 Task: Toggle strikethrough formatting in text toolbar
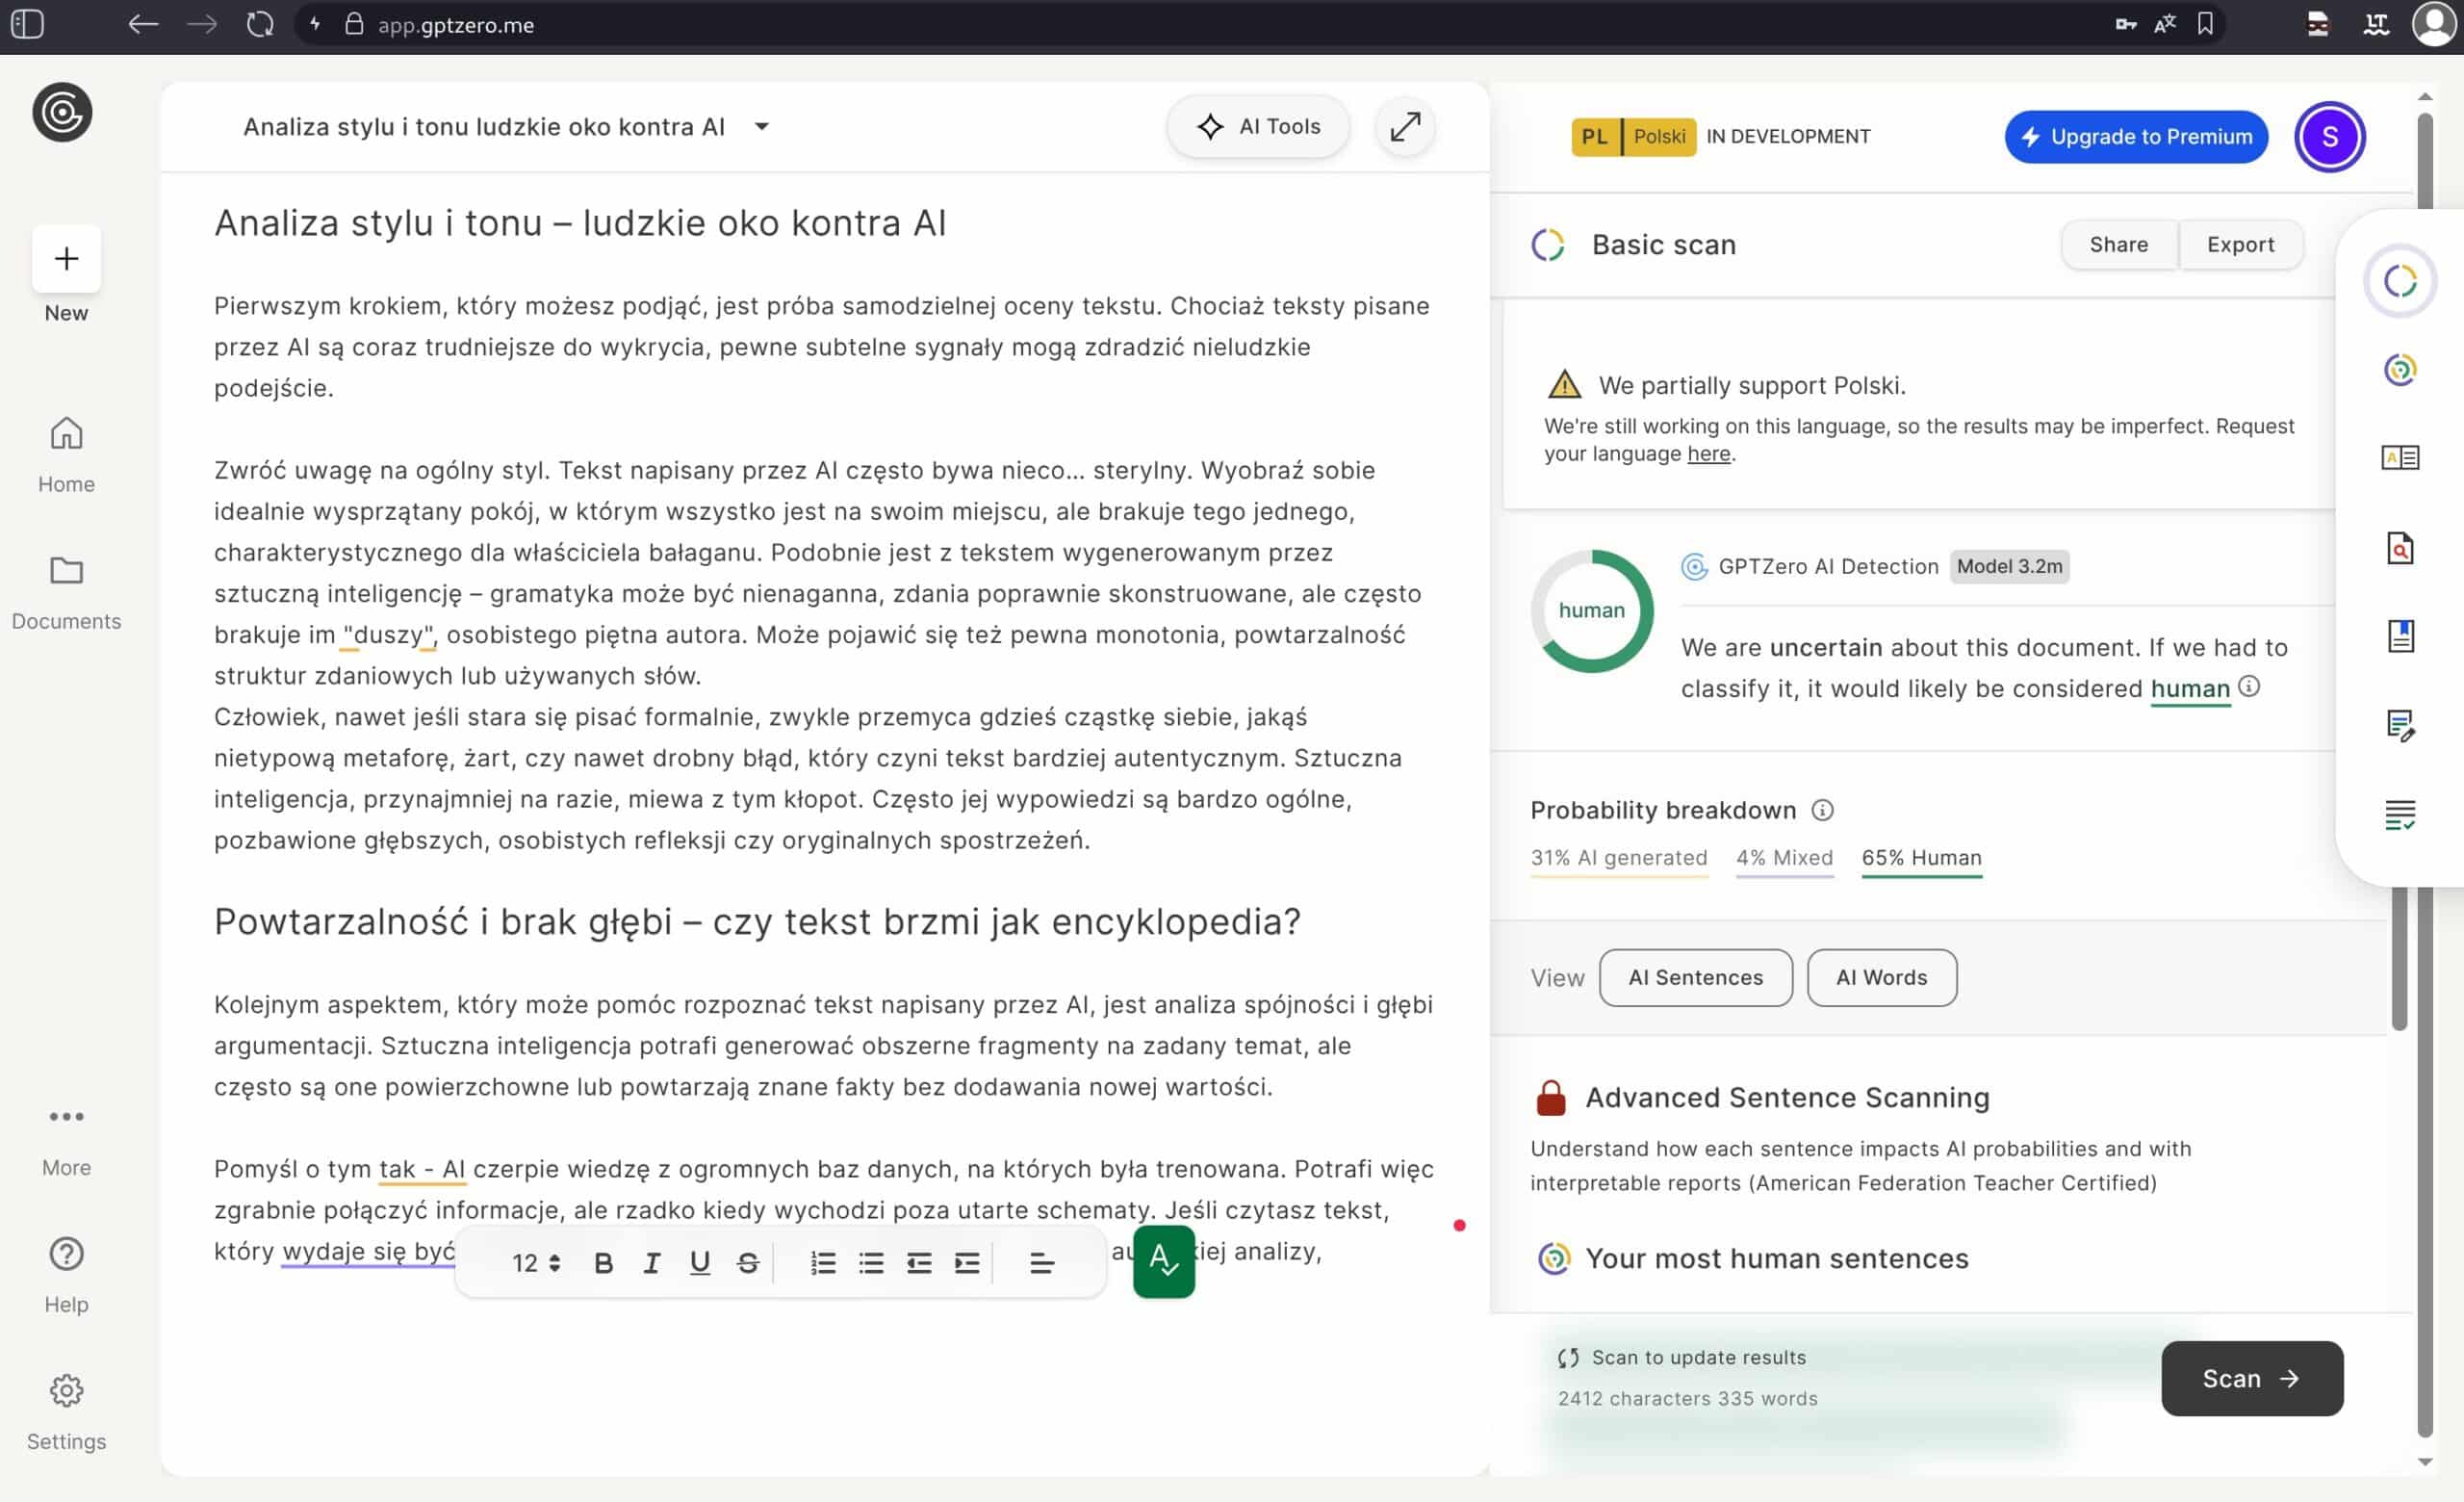click(x=748, y=1263)
